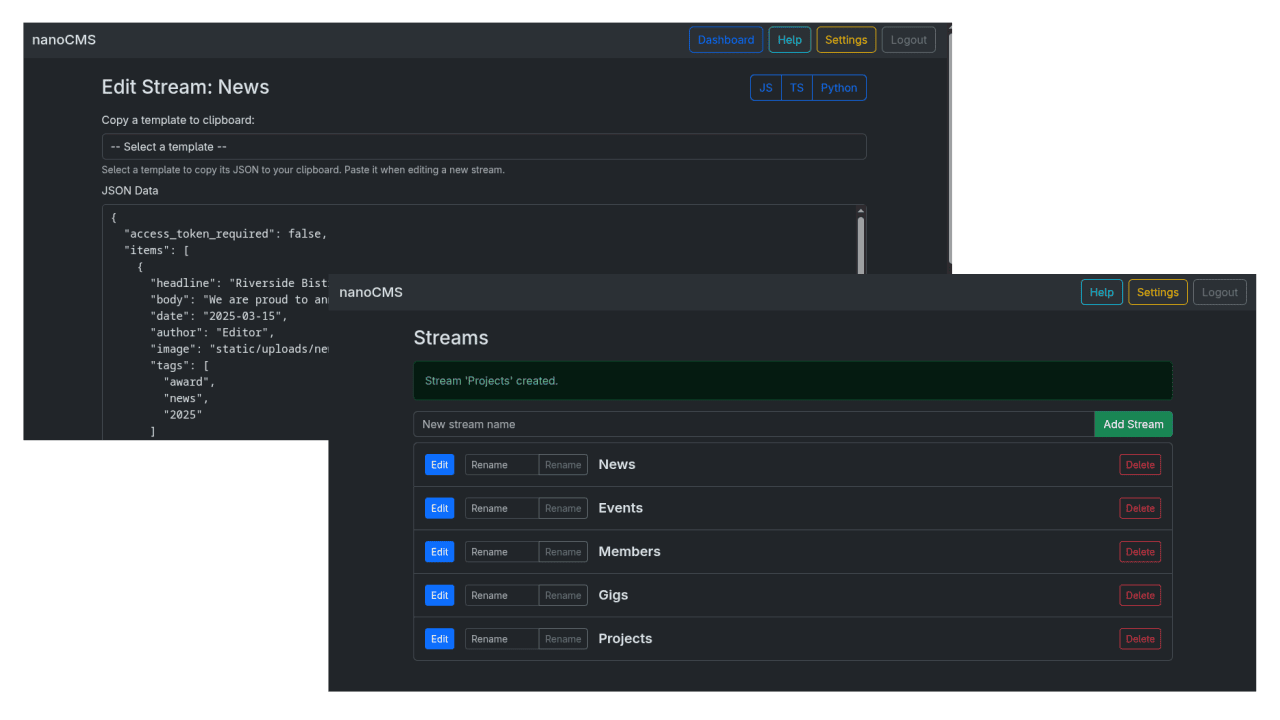Delete the Gigs stream
Screen dimensions: 1280x720
(x=1140, y=595)
